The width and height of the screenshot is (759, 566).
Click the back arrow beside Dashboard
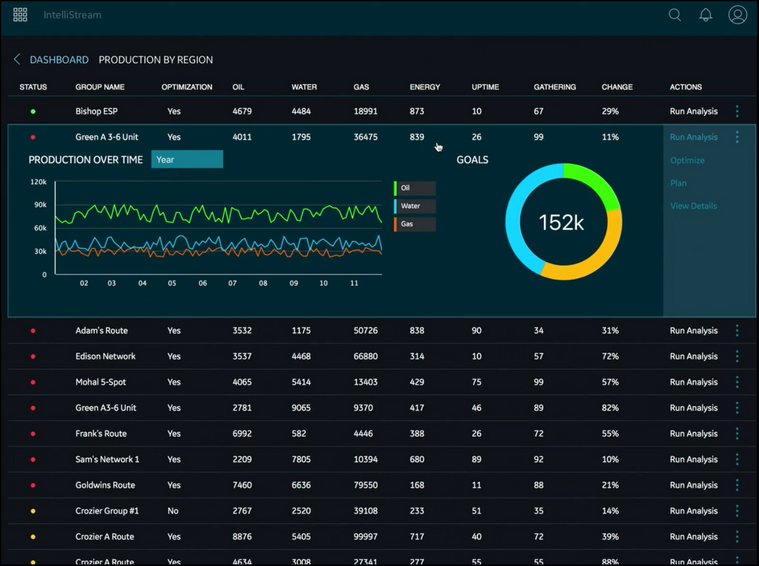coord(17,60)
